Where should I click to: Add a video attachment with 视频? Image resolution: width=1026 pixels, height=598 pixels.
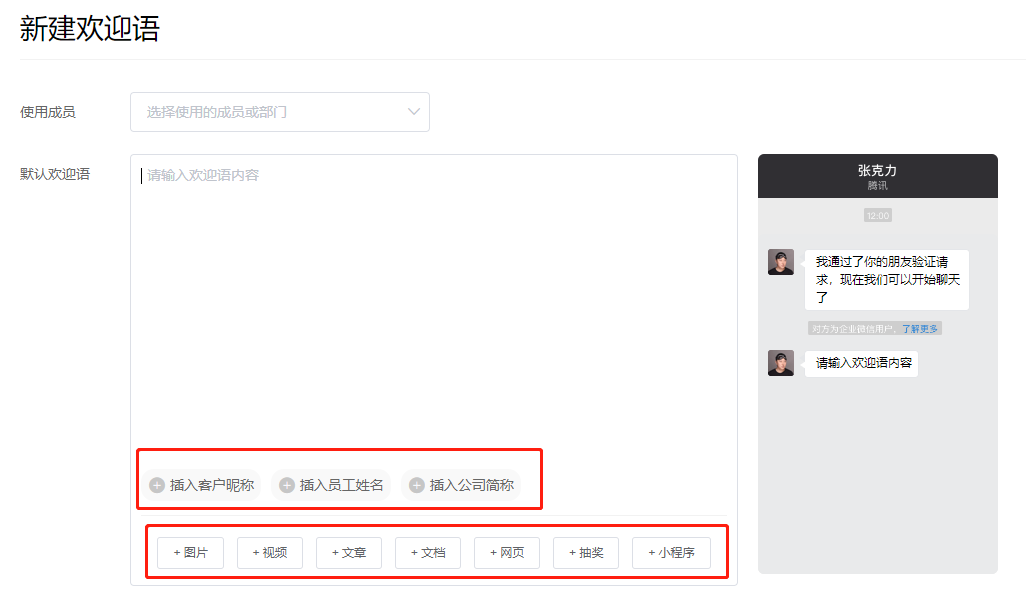pyautogui.click(x=270, y=553)
